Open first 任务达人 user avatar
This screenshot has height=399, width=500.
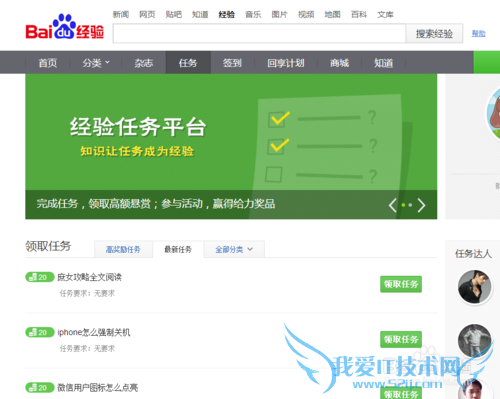[x=475, y=287]
